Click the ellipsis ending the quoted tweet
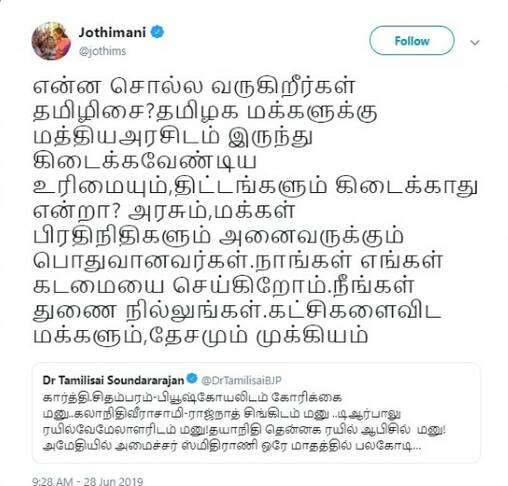The image size is (508, 486). (x=417, y=447)
